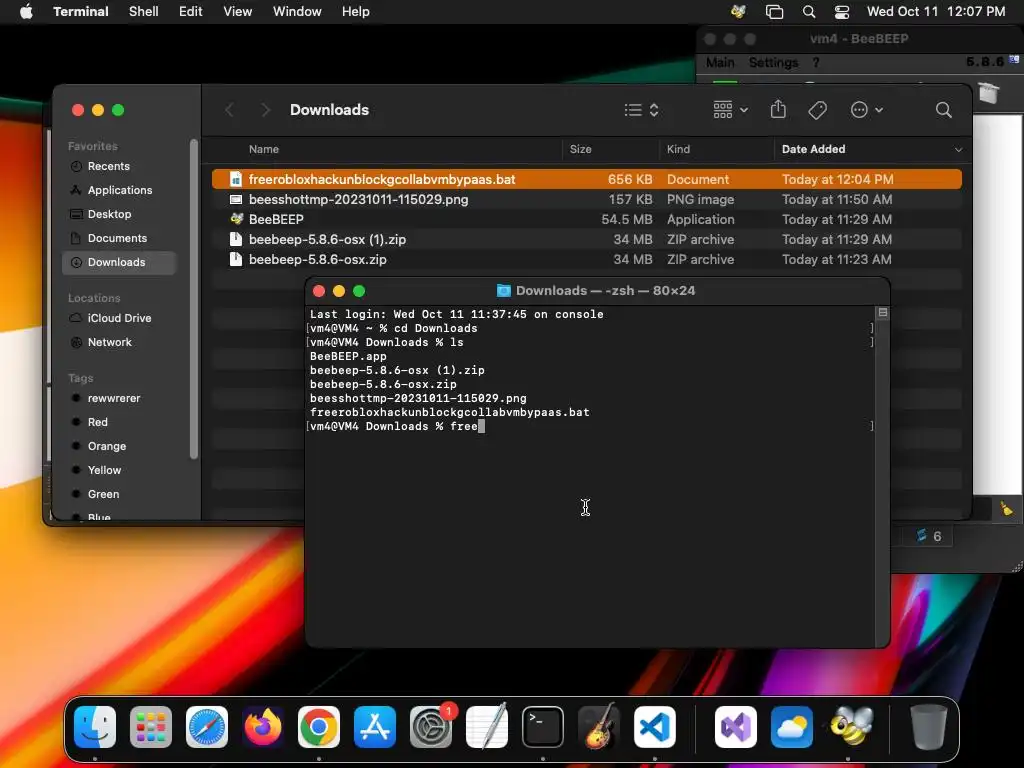This screenshot has width=1024, height=768.
Task: Click the Share icon in Finder toolbar
Action: click(778, 110)
